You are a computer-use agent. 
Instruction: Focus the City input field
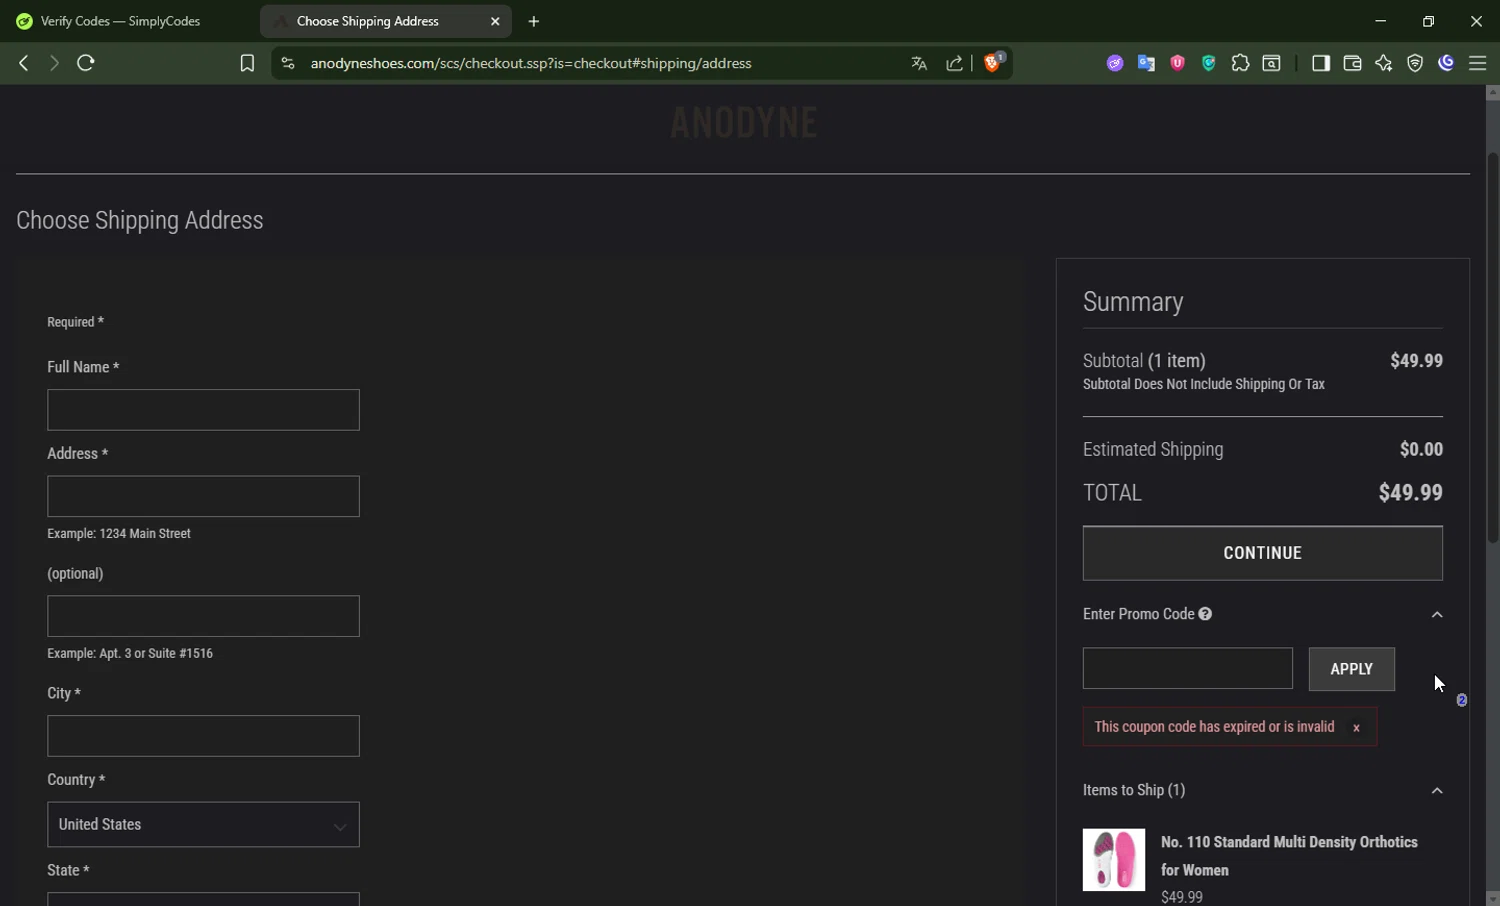click(203, 736)
